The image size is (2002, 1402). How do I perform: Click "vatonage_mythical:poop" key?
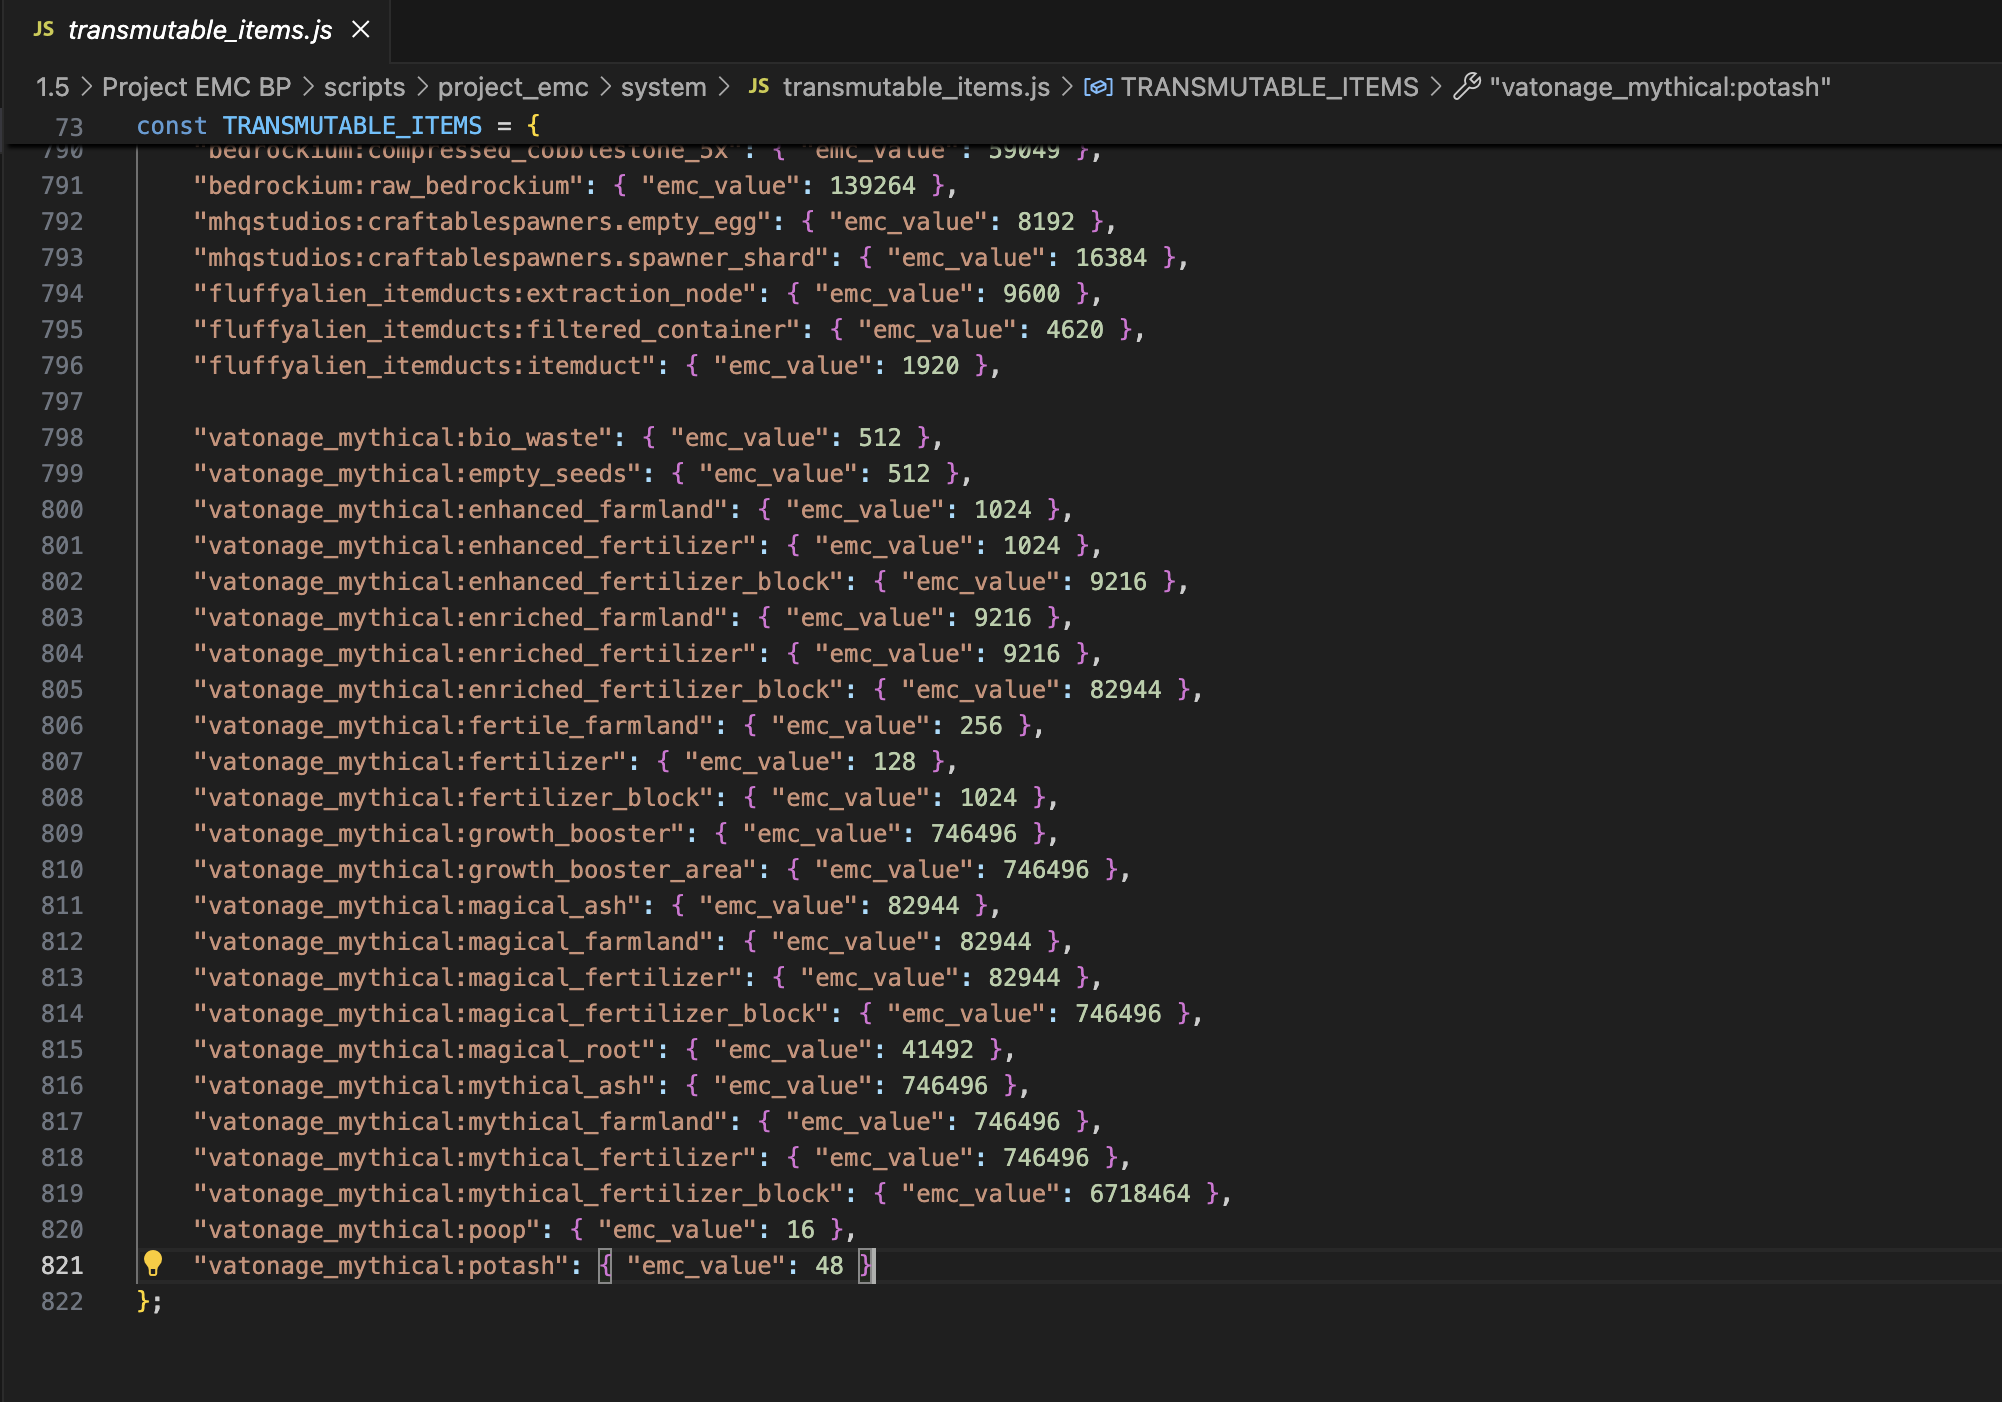[x=368, y=1229]
